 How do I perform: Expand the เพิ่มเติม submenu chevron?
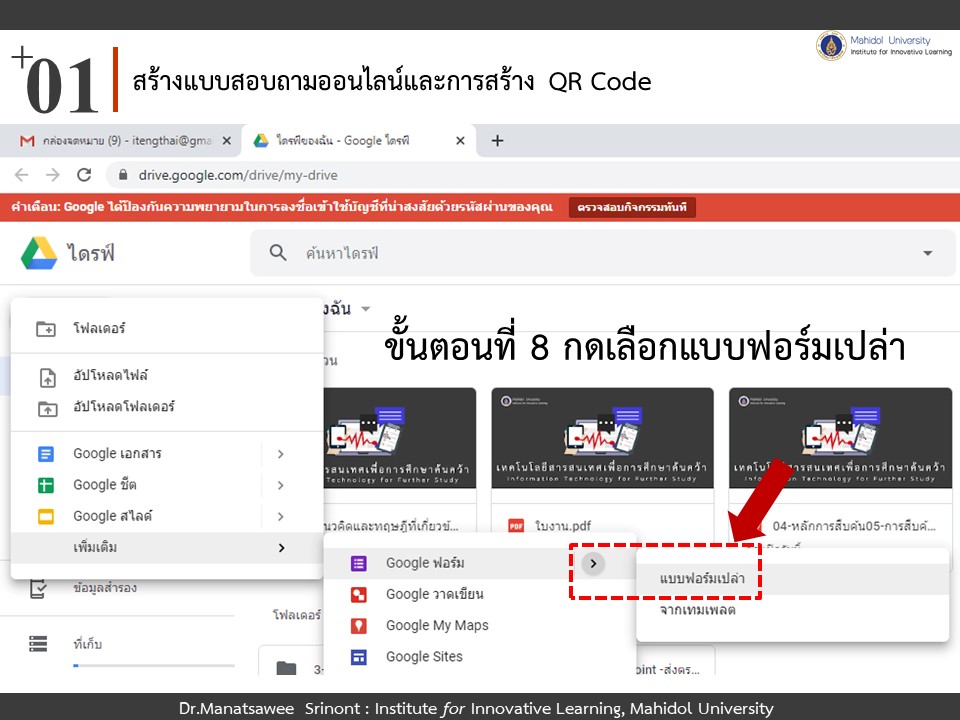pyautogui.click(x=281, y=548)
